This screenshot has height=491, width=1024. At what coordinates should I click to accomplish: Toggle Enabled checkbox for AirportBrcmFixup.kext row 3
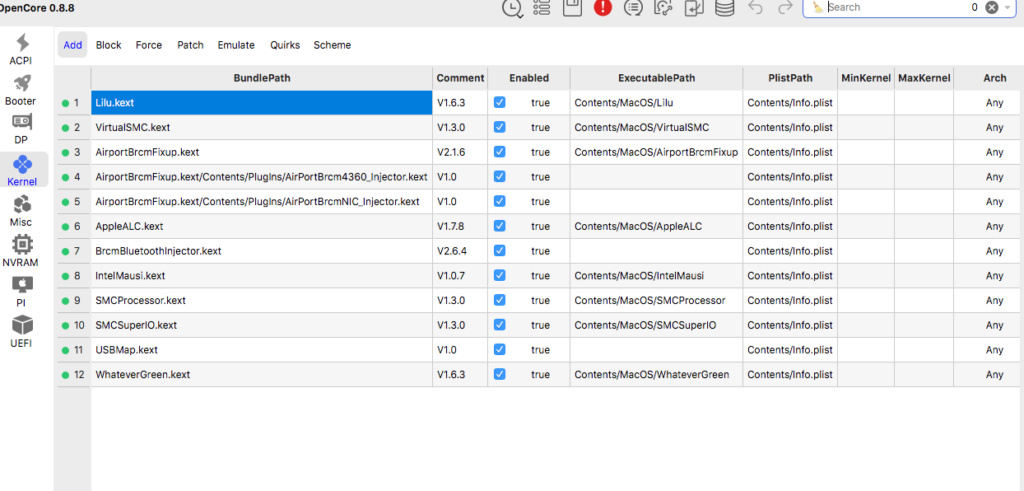[x=500, y=151]
